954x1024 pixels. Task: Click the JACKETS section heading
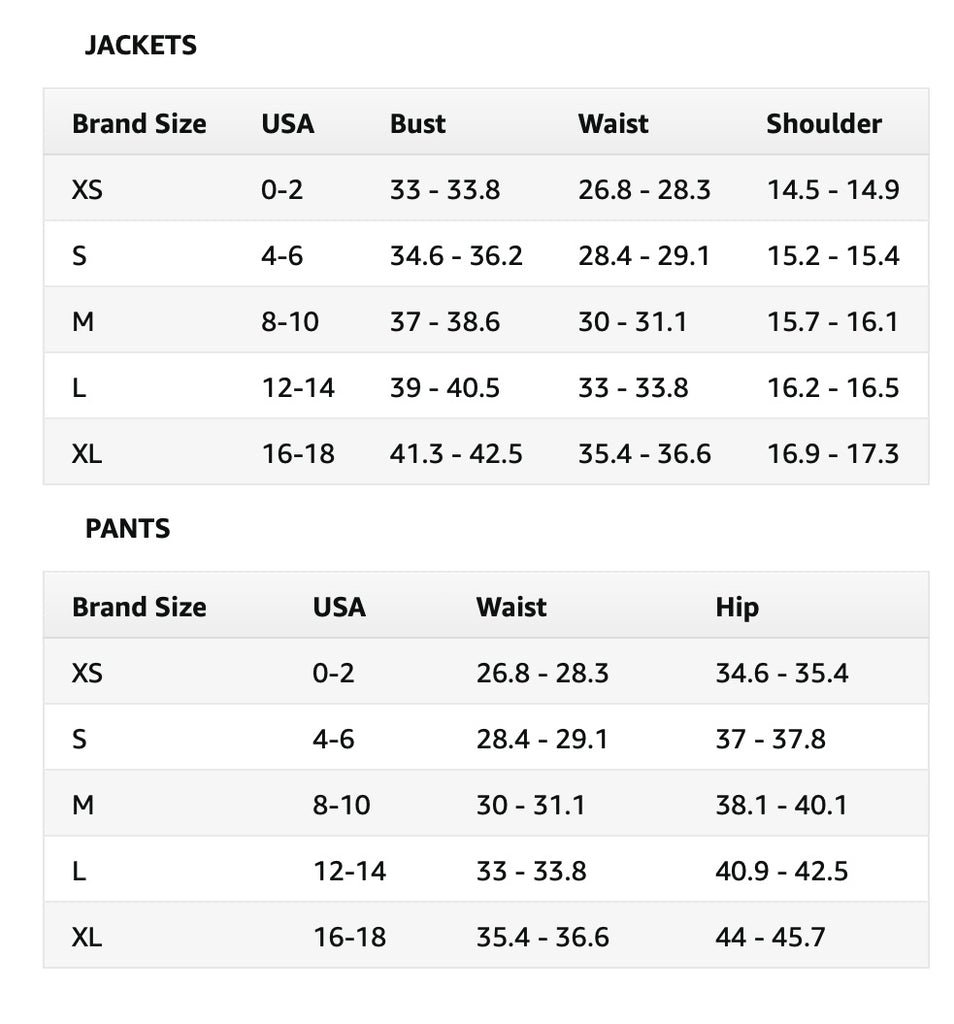coord(140,45)
